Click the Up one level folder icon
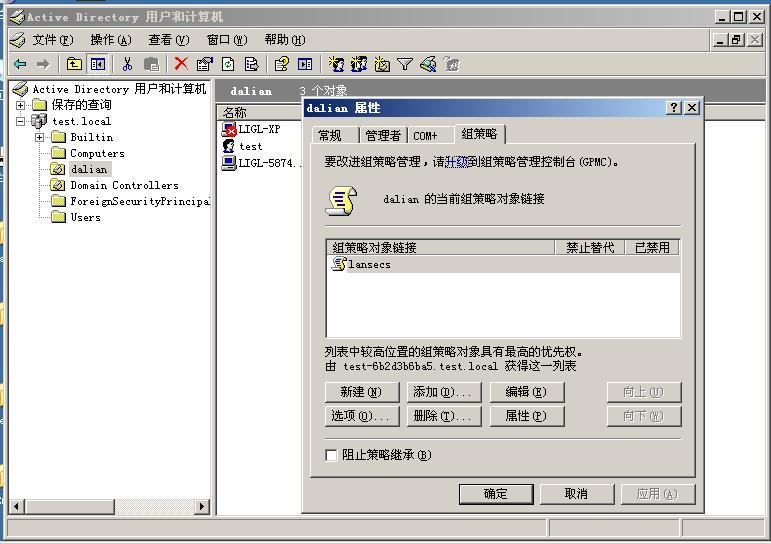 74,64
